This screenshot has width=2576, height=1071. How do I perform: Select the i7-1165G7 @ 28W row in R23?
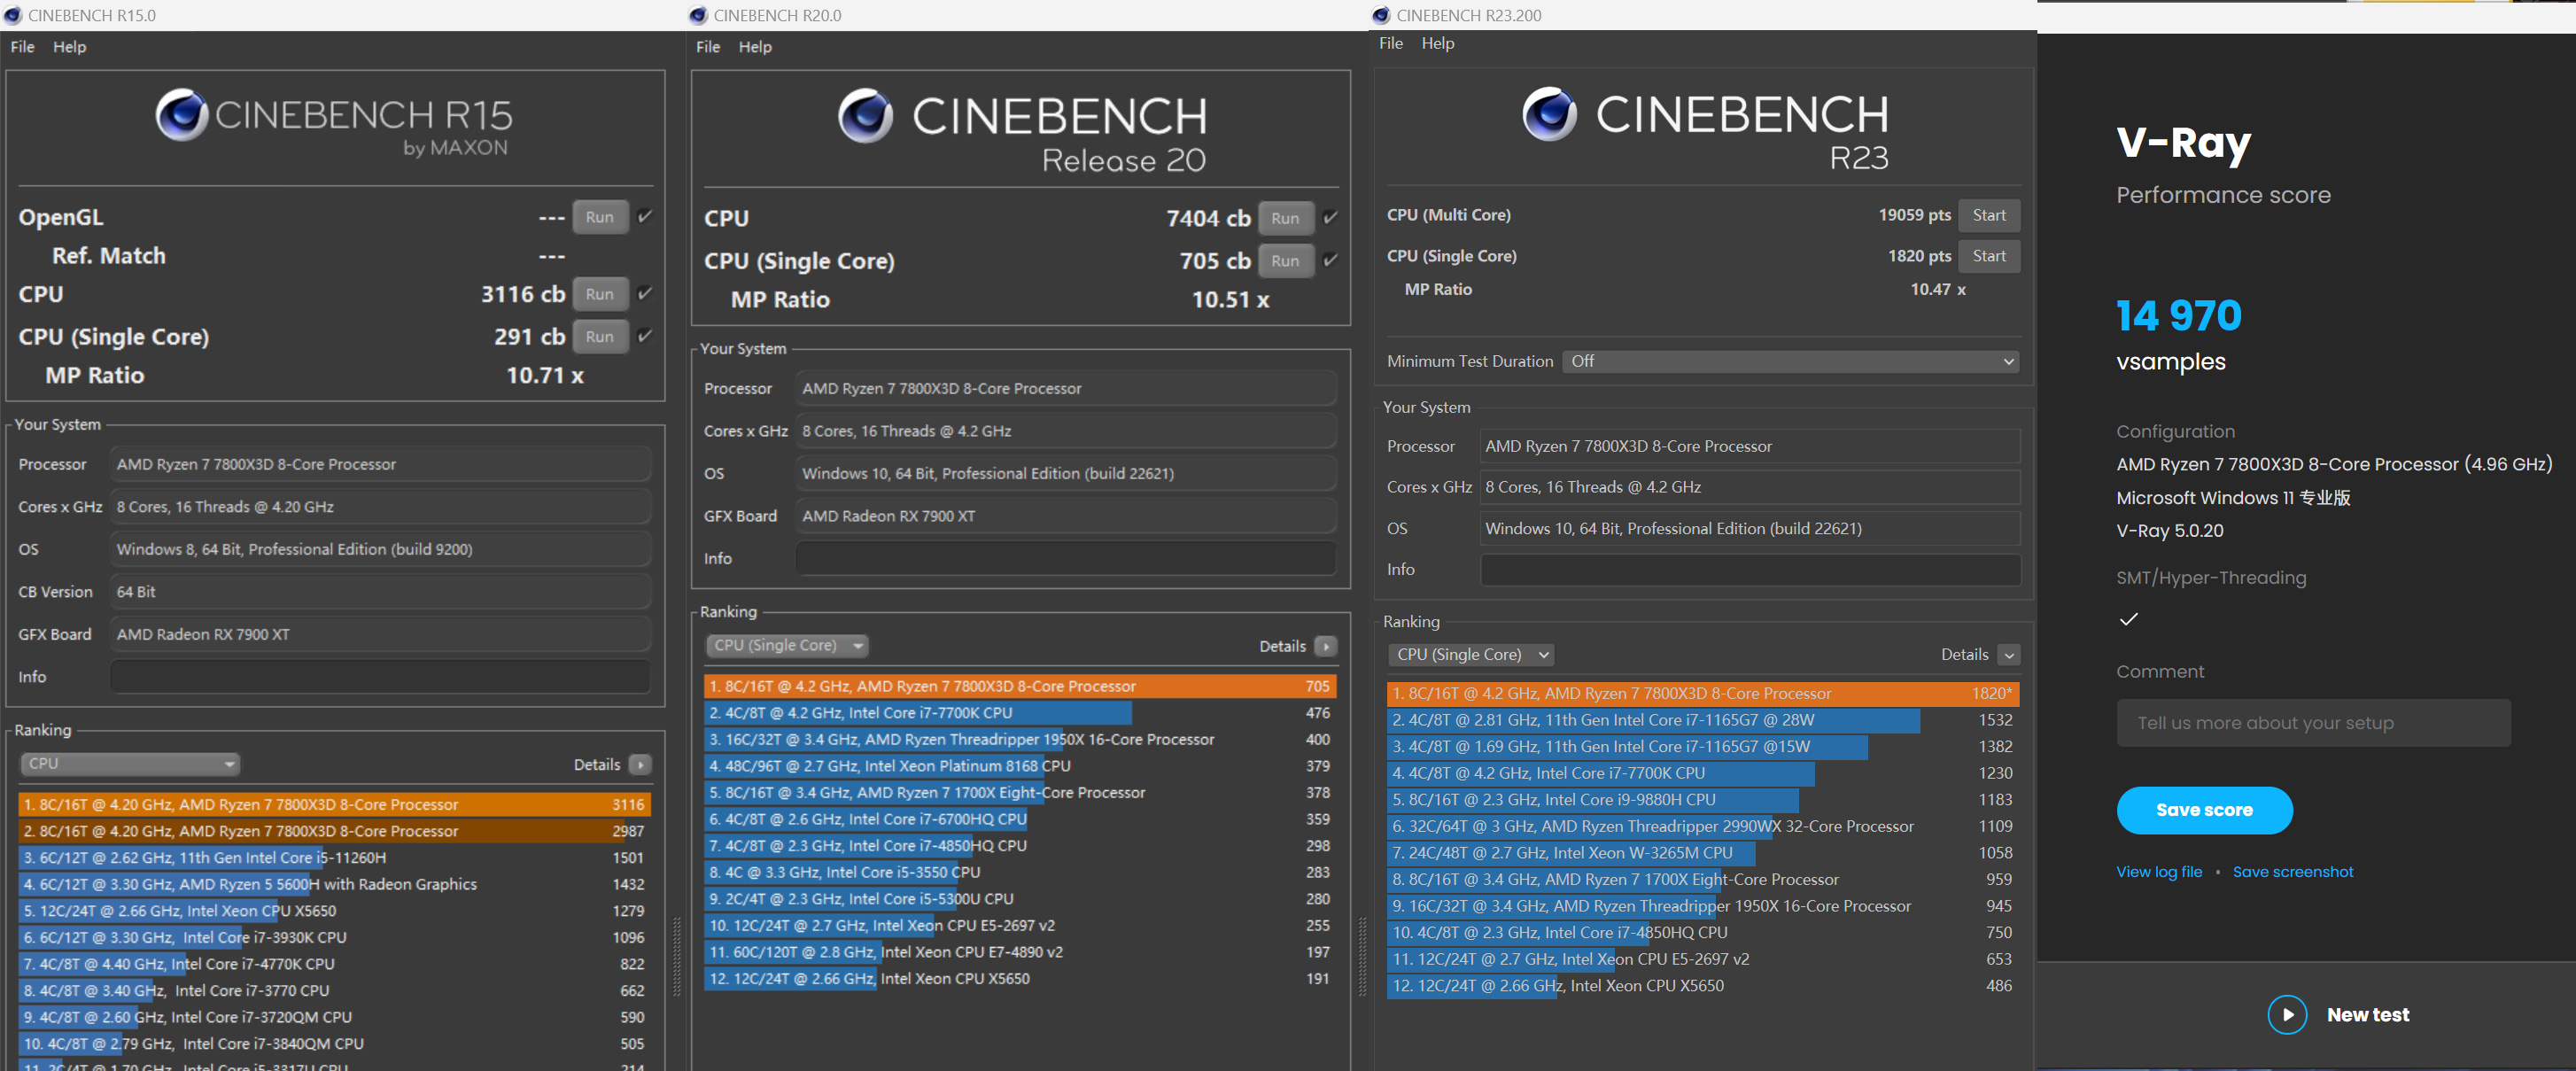pyautogui.click(x=1703, y=720)
